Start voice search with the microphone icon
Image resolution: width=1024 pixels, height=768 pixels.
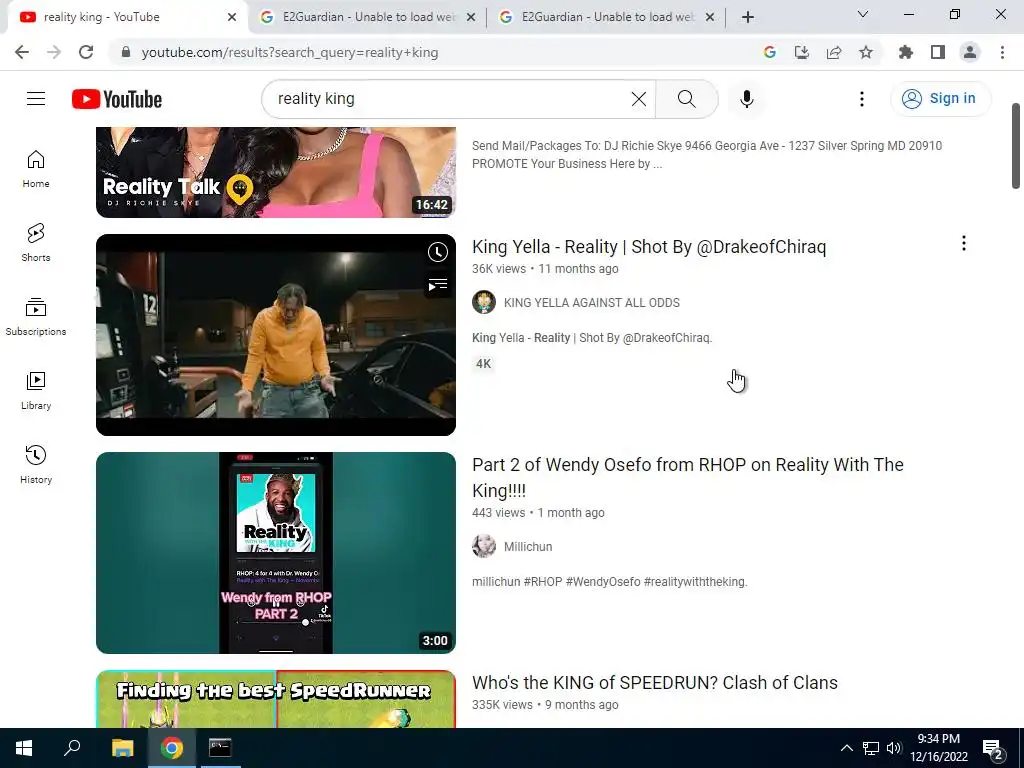tap(746, 99)
